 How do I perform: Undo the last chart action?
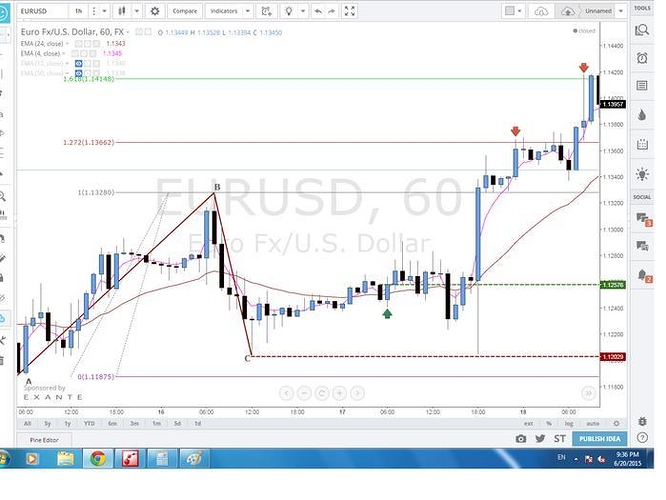[318, 11]
